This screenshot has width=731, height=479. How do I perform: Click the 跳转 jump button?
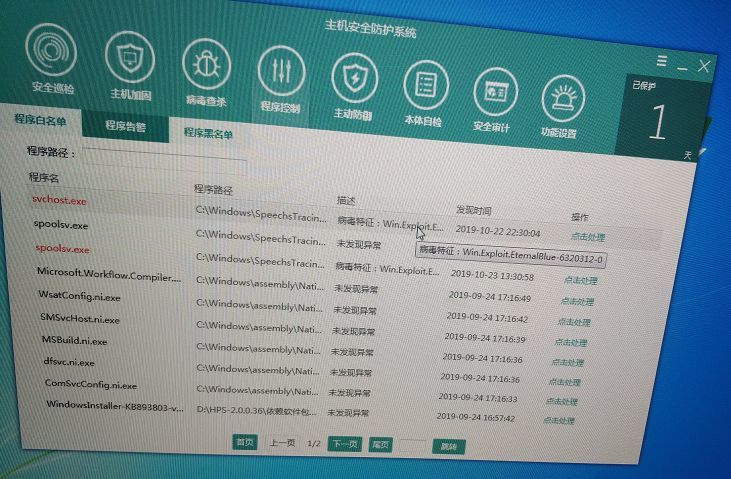(448, 447)
